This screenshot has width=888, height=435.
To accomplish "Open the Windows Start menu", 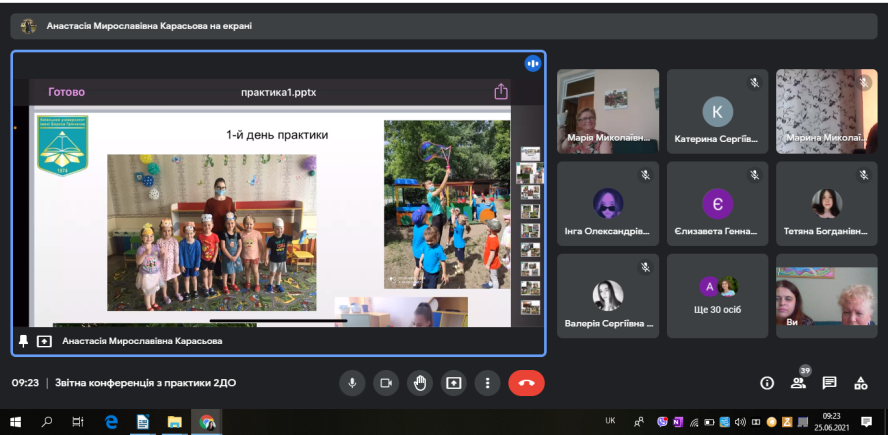I will tap(16, 421).
